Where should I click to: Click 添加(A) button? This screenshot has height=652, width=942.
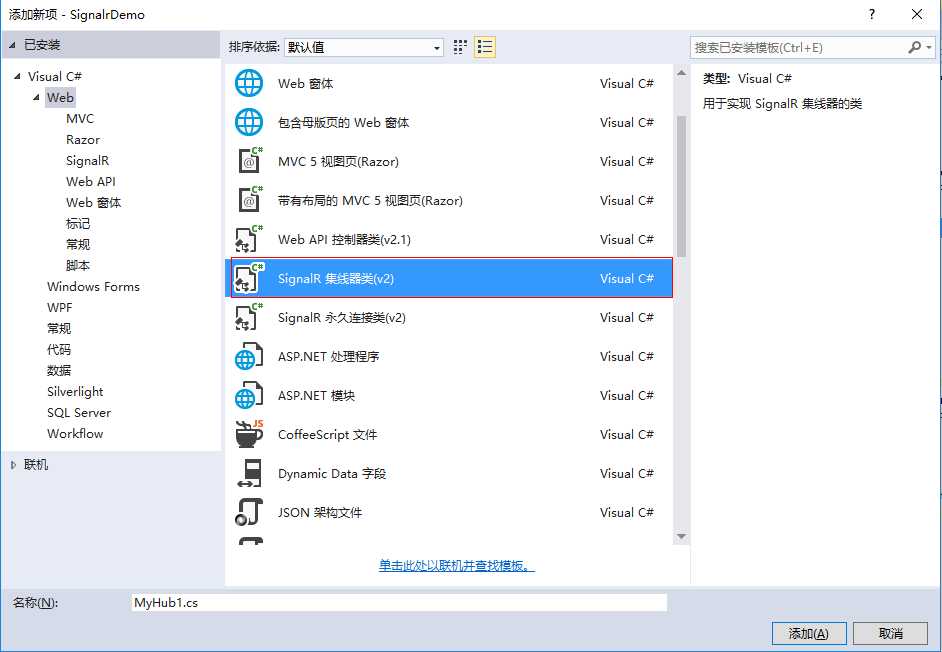pyautogui.click(x=809, y=633)
